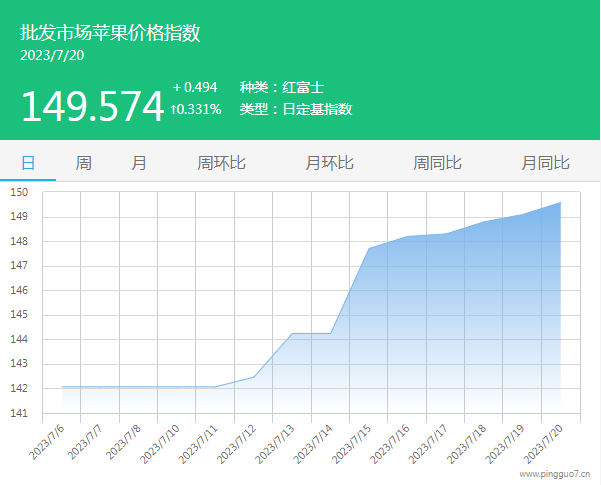Viewport: 601px width, 485px height.
Task: Open the 周同比 tab
Action: [x=437, y=163]
